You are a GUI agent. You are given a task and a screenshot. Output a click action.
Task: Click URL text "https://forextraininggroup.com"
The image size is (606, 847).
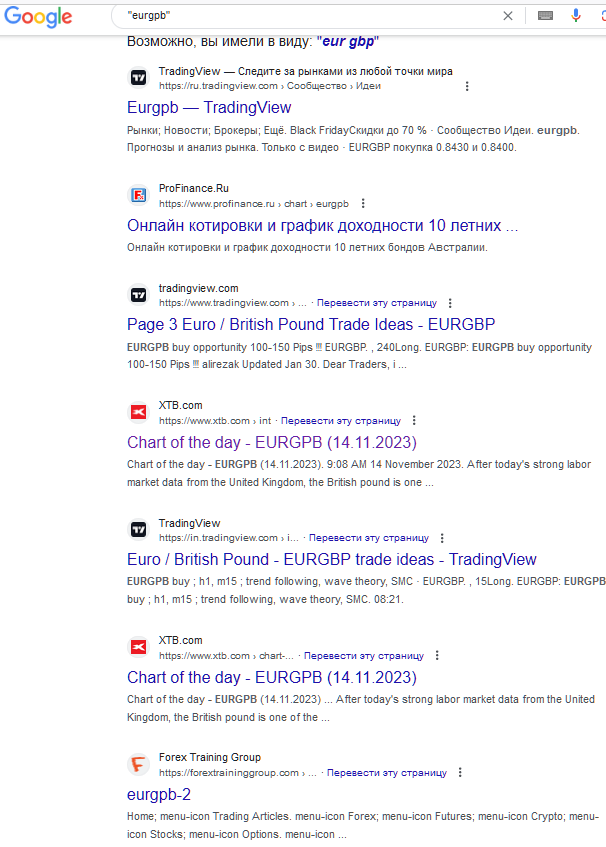click(x=228, y=773)
